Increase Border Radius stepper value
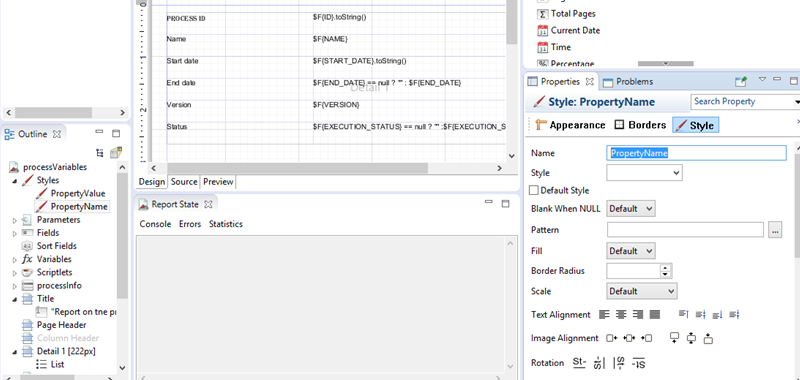Image resolution: width=800 pixels, height=380 pixels. 665,267
